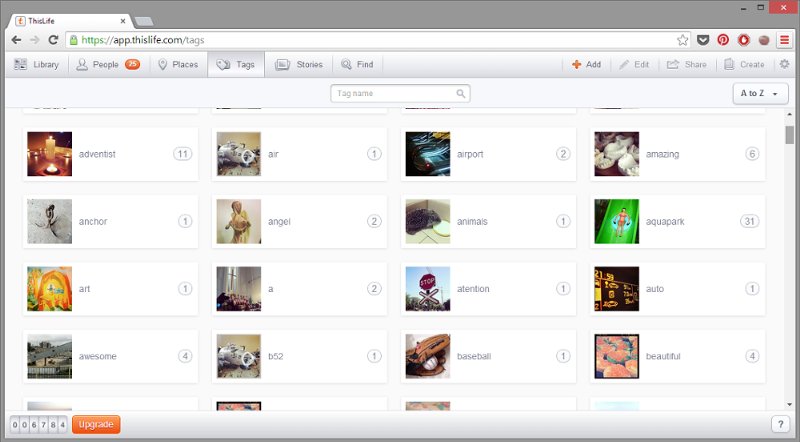Open the anchor tag thumbnail
Viewport: 800px width, 442px height.
(x=49, y=222)
